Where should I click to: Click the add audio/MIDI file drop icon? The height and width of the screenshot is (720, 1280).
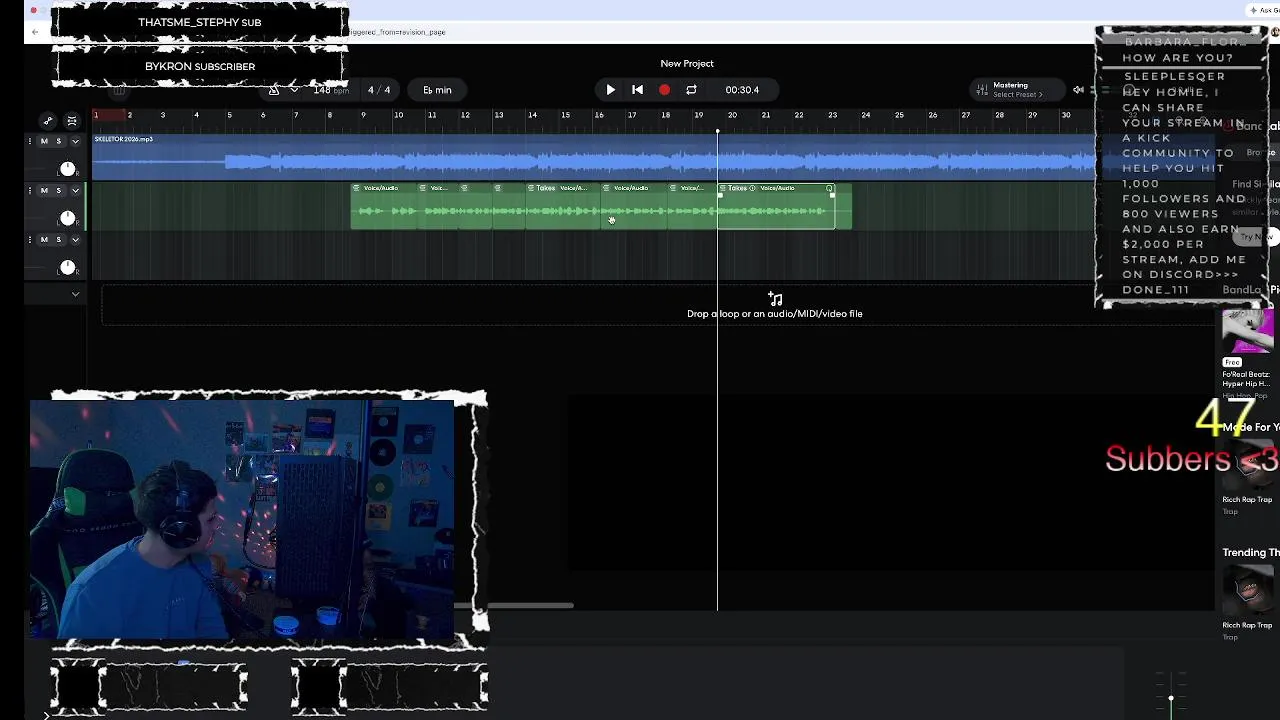tap(775, 298)
